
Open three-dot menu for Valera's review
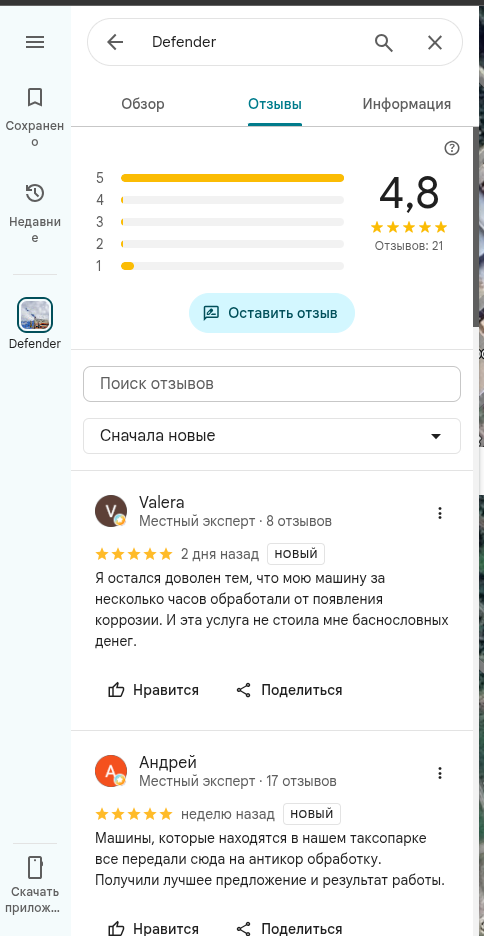point(440,513)
